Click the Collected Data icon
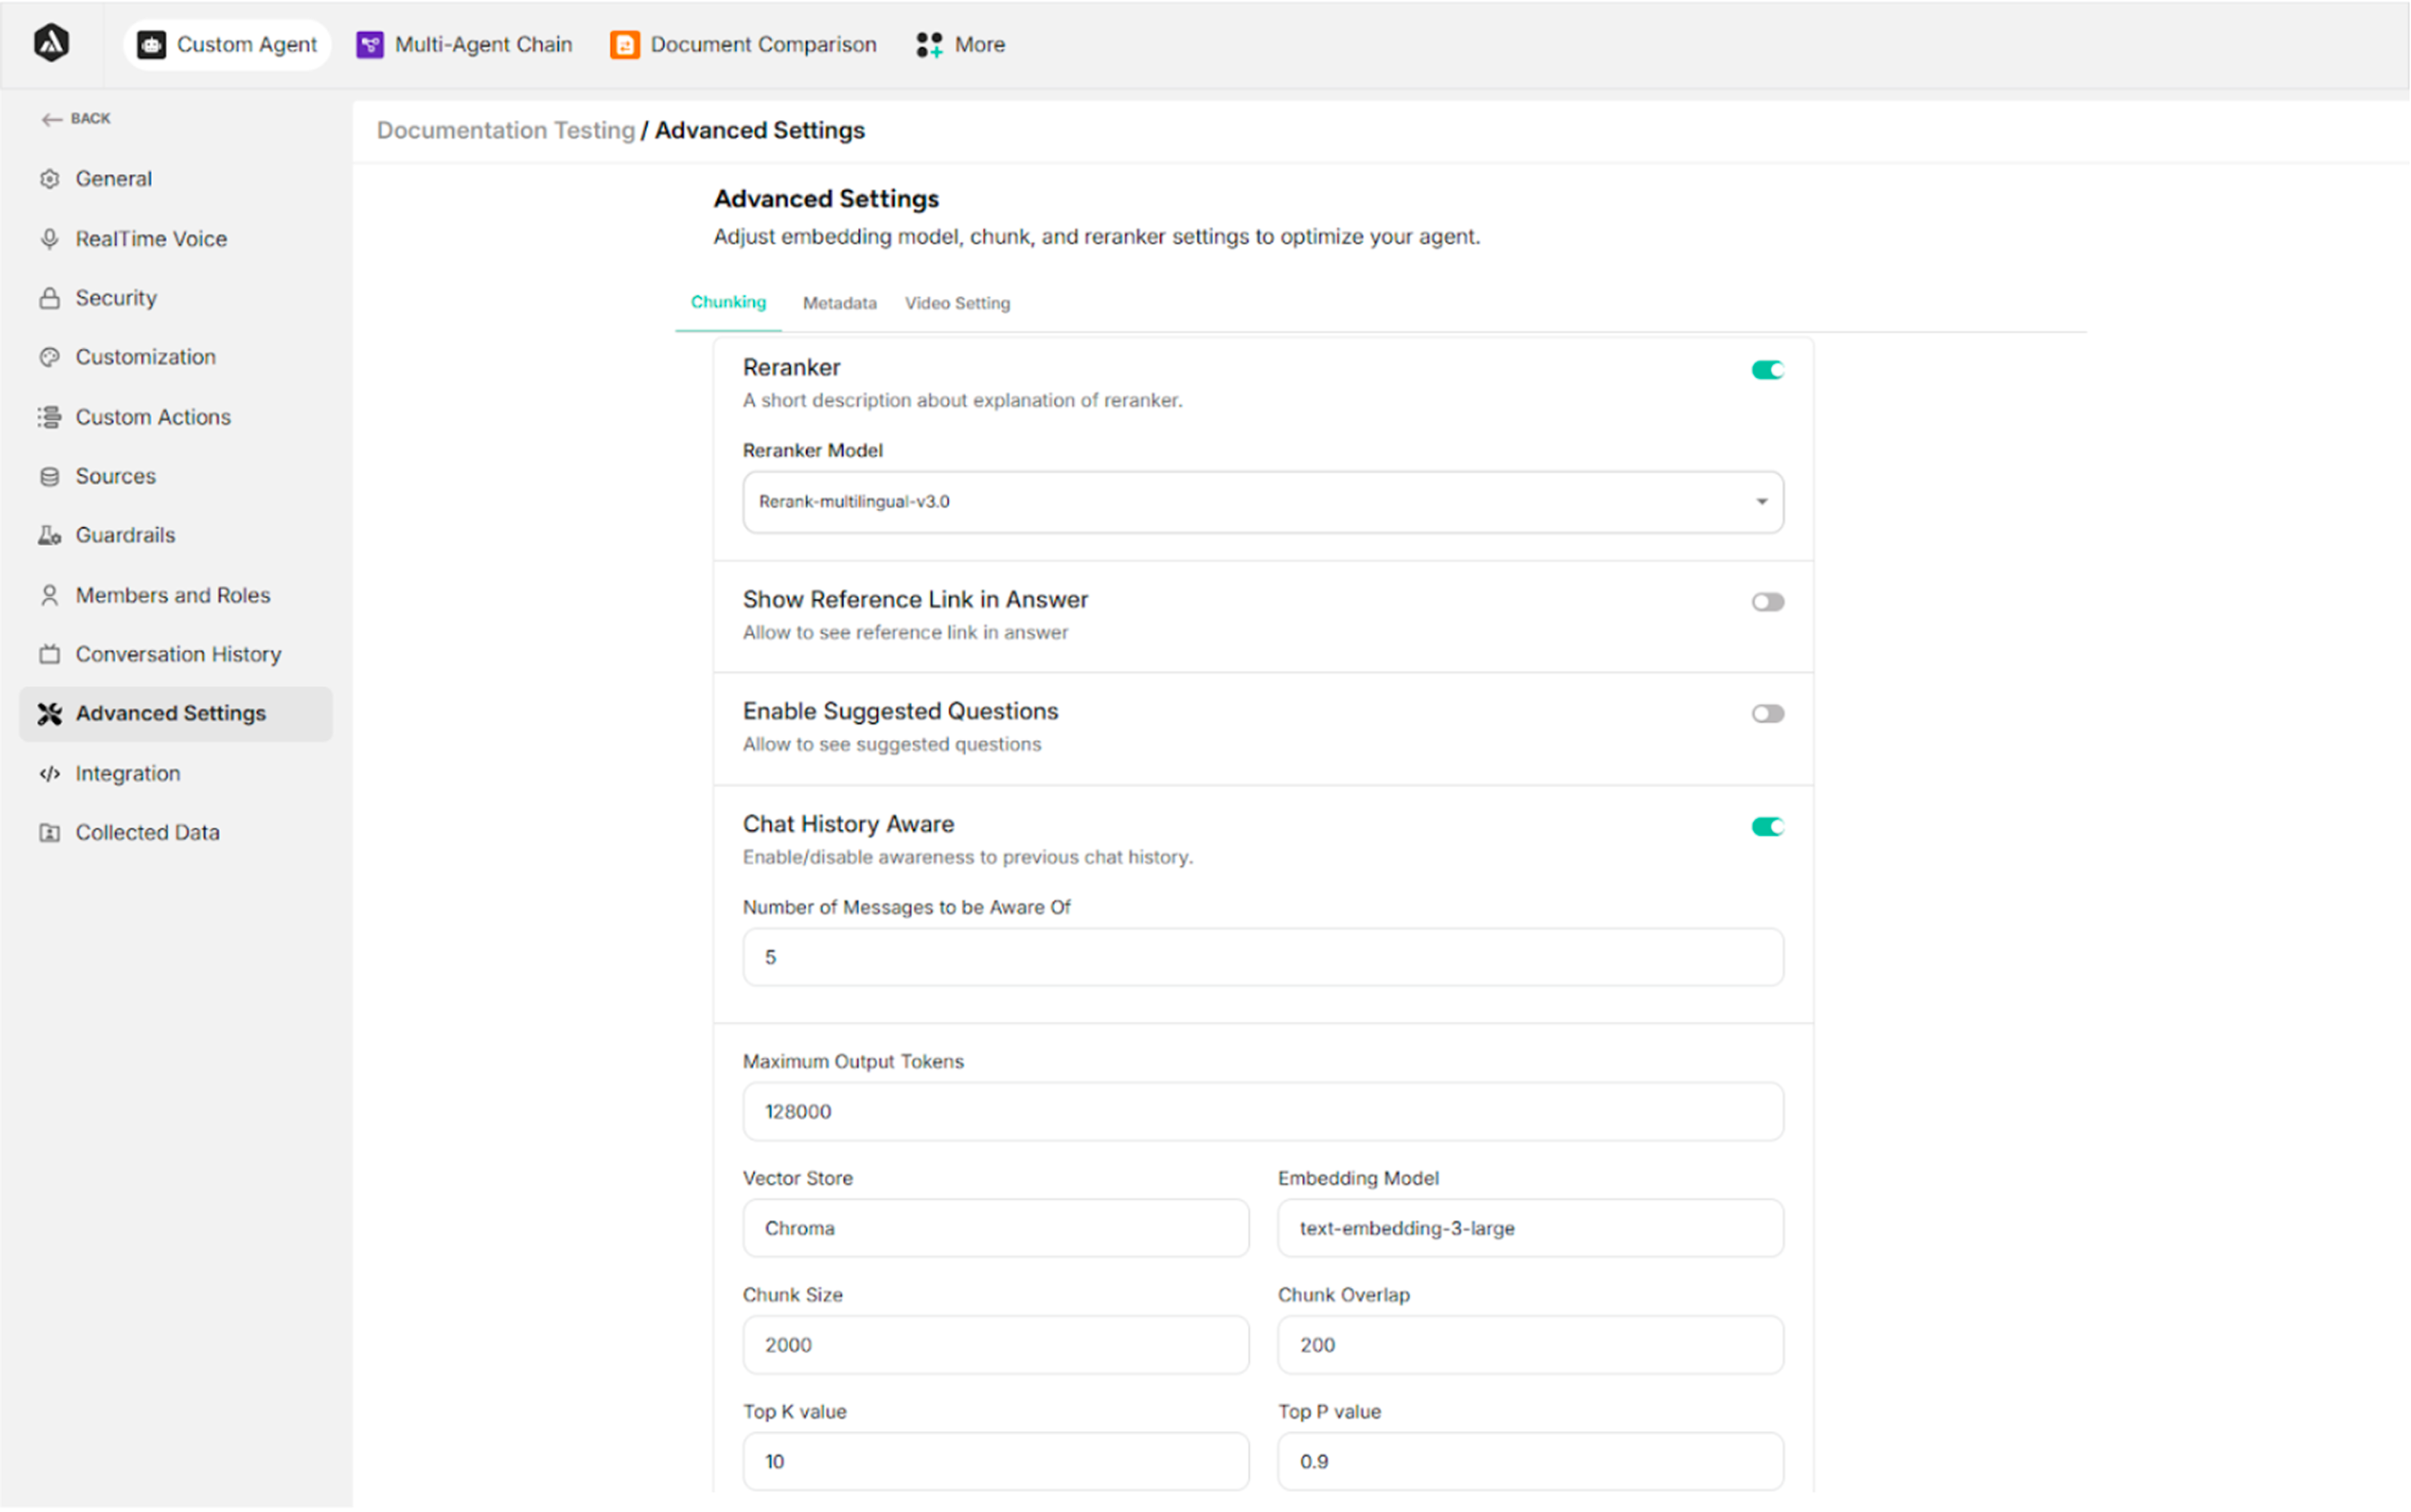 (49, 833)
